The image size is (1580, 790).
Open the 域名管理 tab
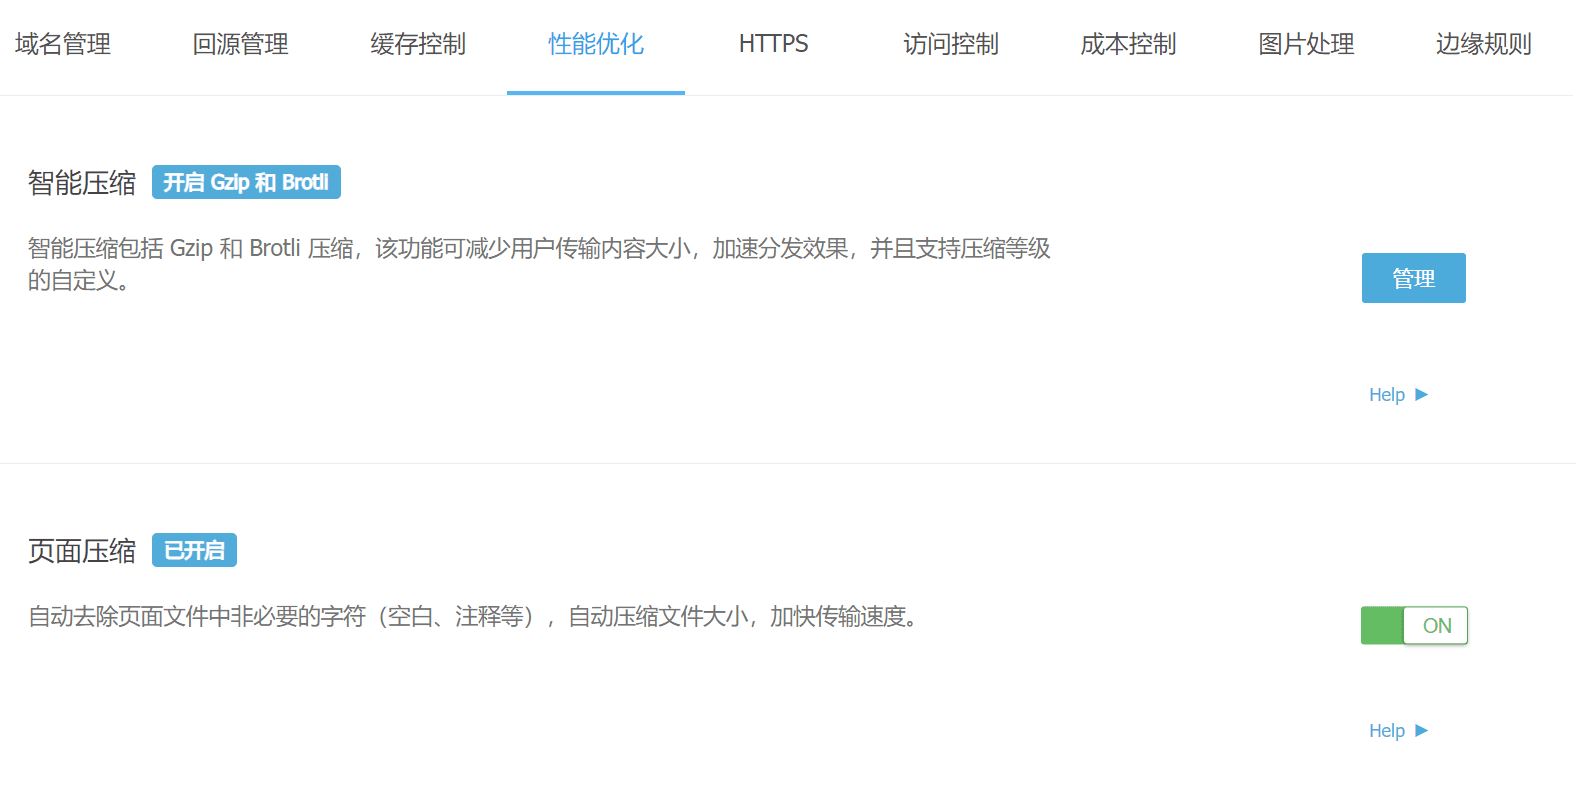63,44
